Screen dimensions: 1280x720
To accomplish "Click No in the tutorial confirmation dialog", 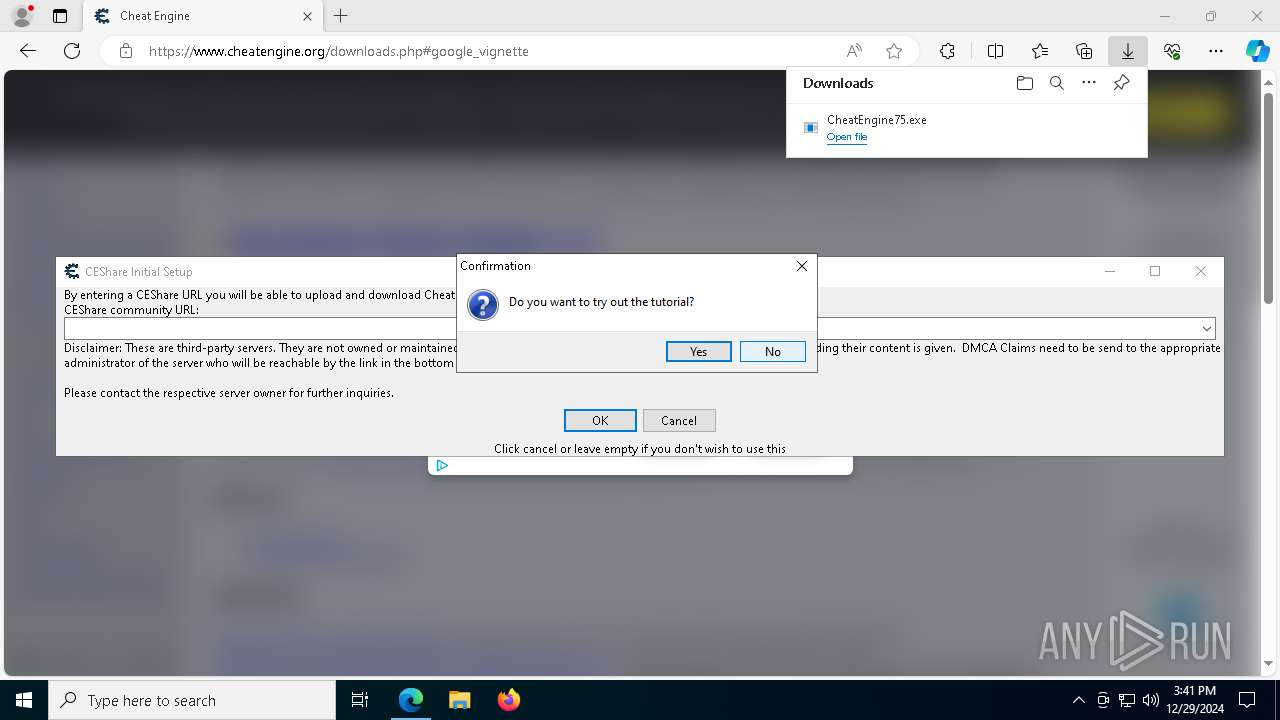I will [773, 352].
